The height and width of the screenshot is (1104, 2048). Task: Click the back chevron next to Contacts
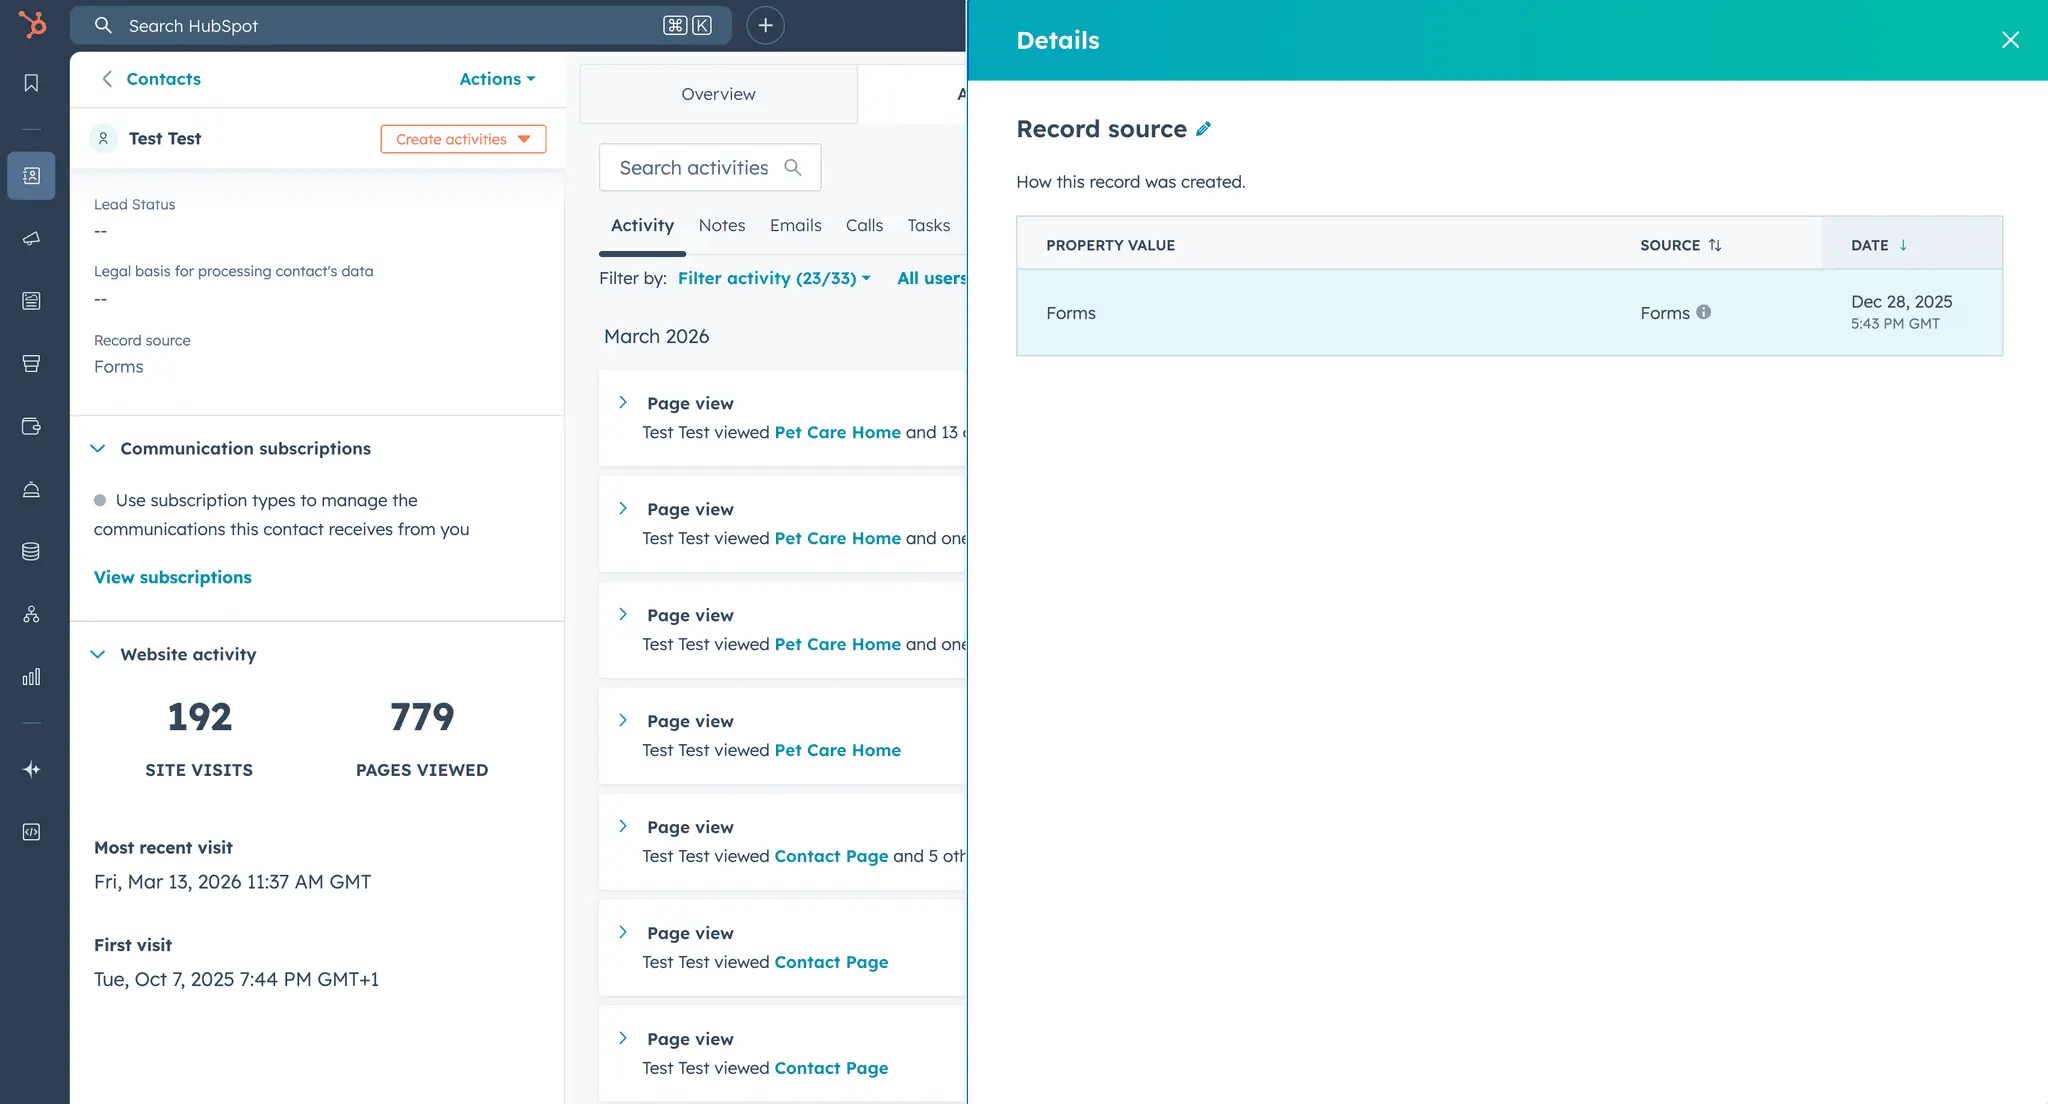coord(107,79)
